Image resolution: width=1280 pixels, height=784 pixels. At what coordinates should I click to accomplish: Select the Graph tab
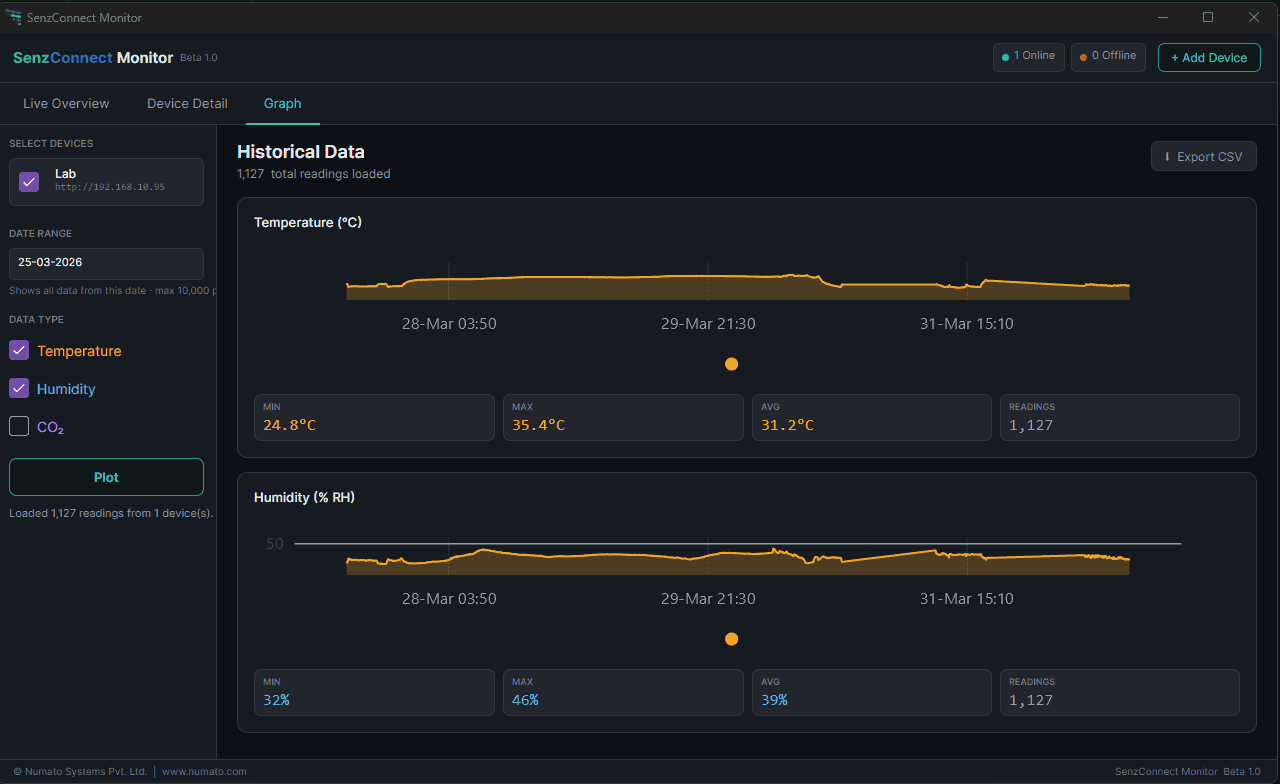pyautogui.click(x=282, y=104)
